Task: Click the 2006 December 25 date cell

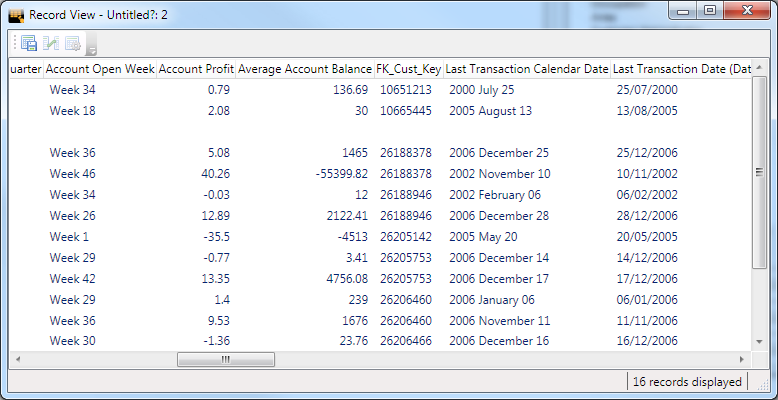Action: click(499, 152)
